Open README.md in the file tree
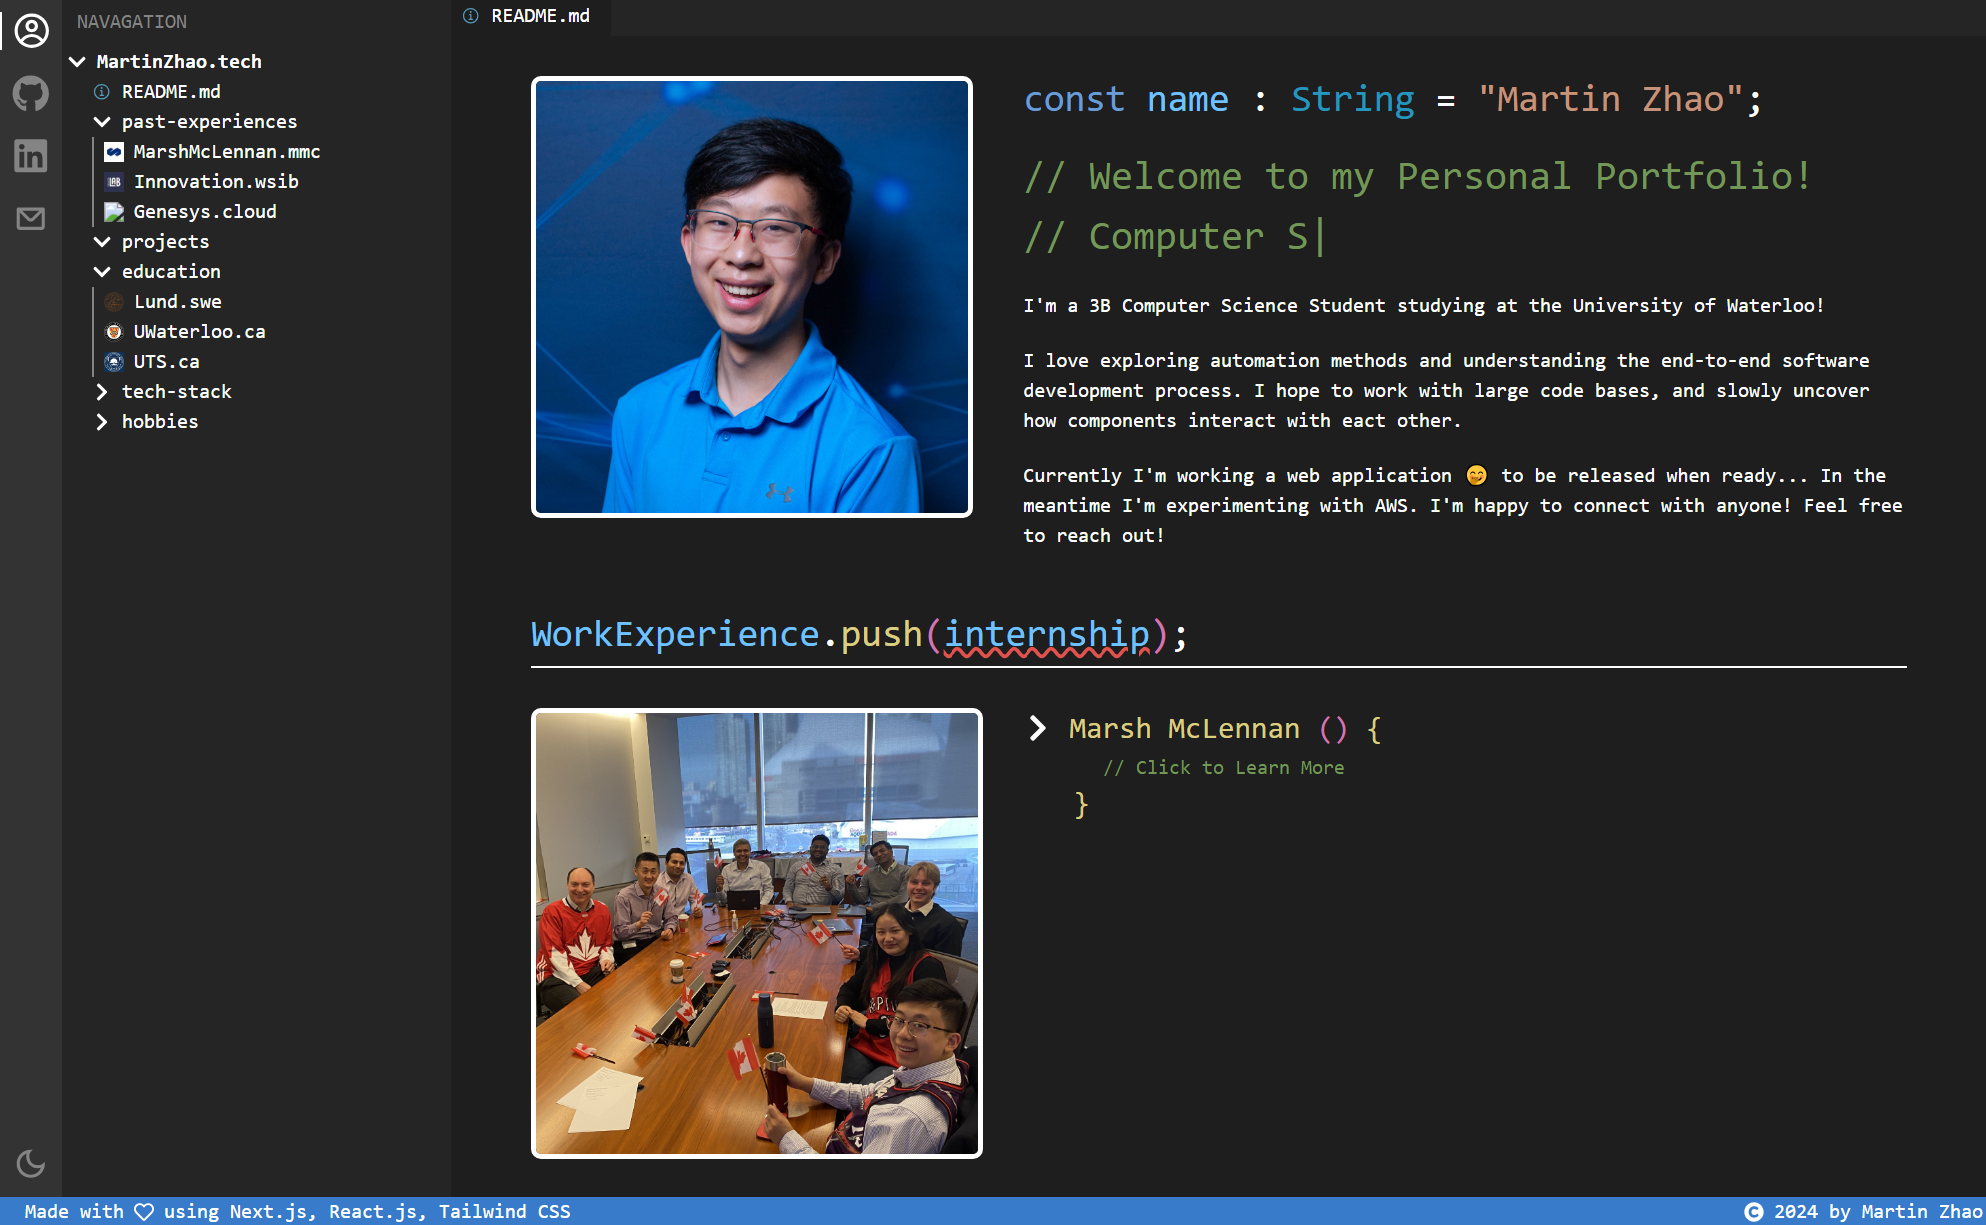 tap(171, 92)
